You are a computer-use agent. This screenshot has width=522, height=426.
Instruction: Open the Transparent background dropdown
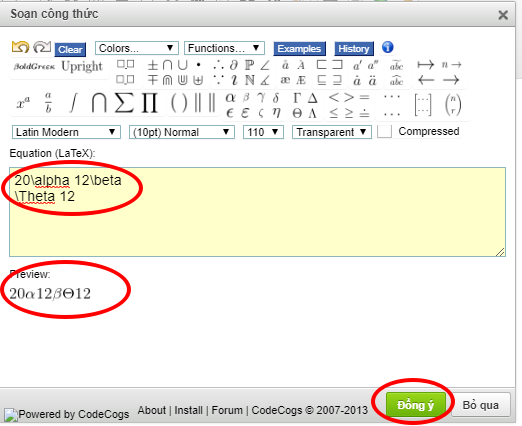(332, 132)
